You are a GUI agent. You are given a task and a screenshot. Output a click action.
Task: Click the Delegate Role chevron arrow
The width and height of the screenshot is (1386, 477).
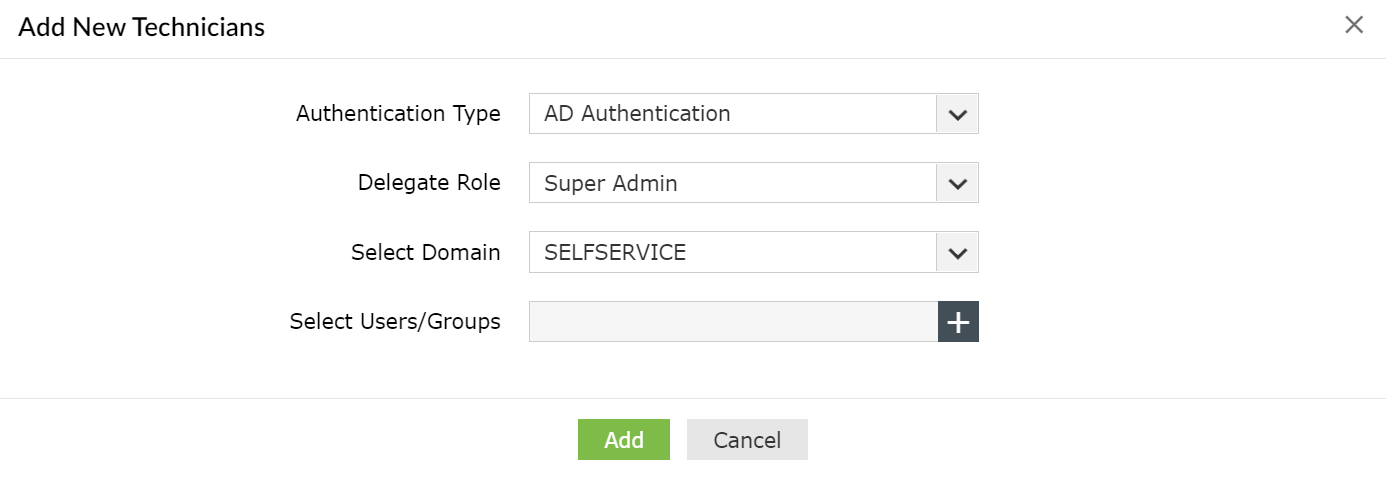[957, 184]
